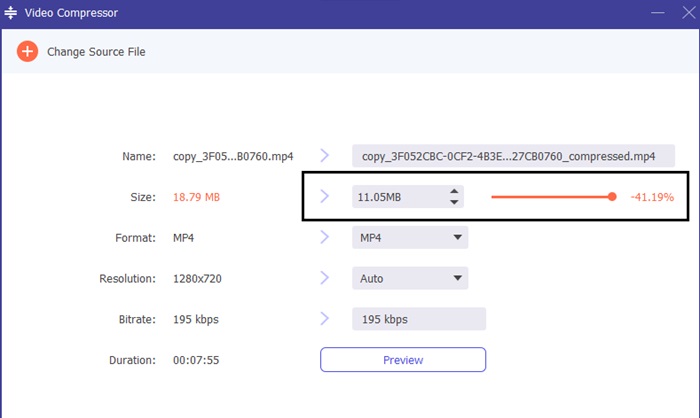Viewport: 700px width, 418px height.
Task: Open the output Format MP4 dropdown
Action: 409,238
